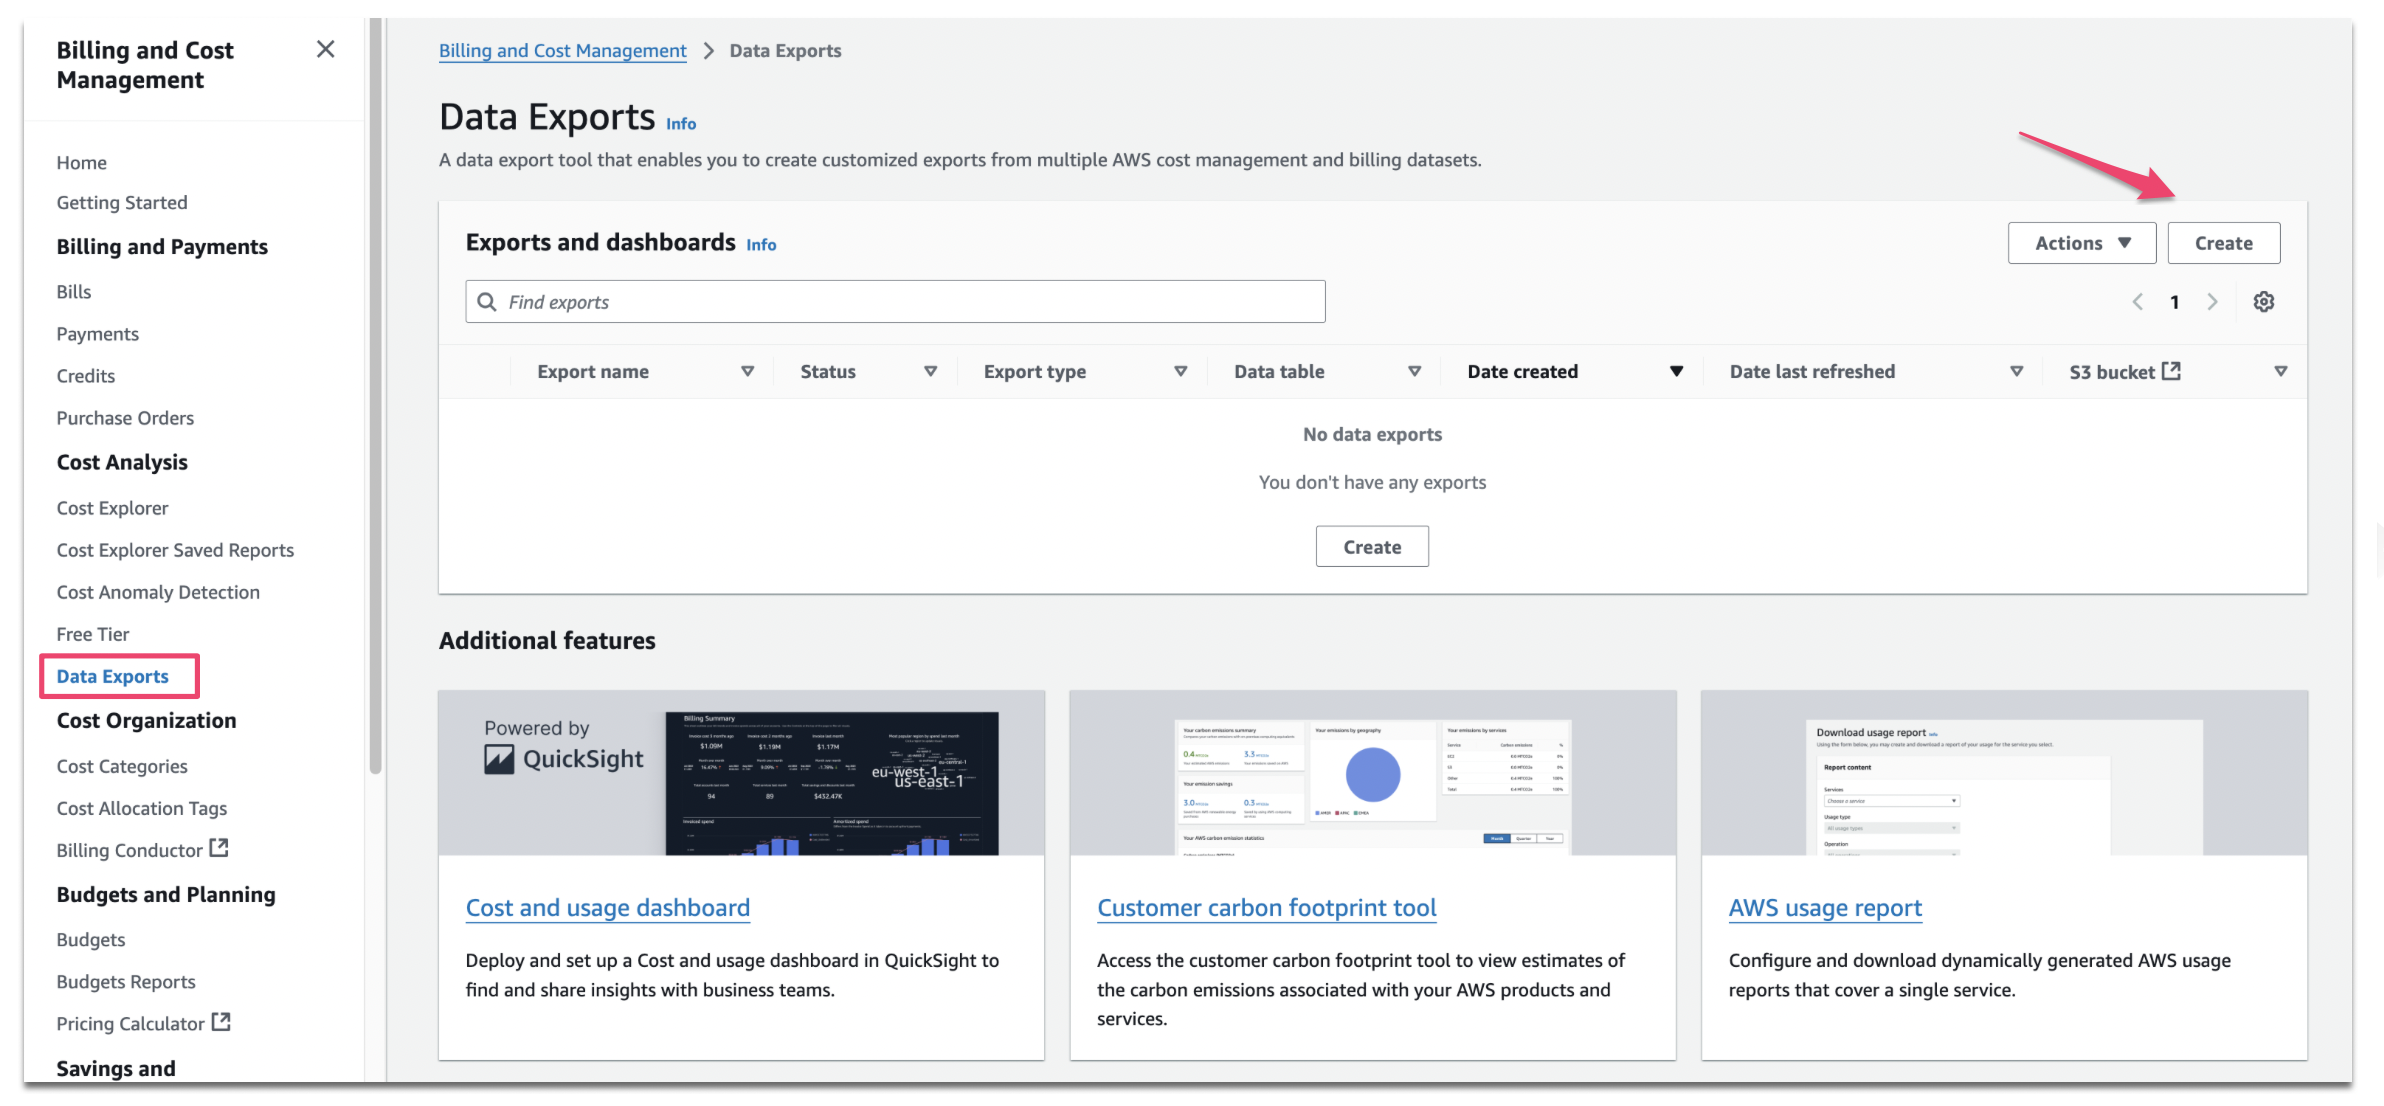Click the S3 bucket external link icon

(2170, 370)
